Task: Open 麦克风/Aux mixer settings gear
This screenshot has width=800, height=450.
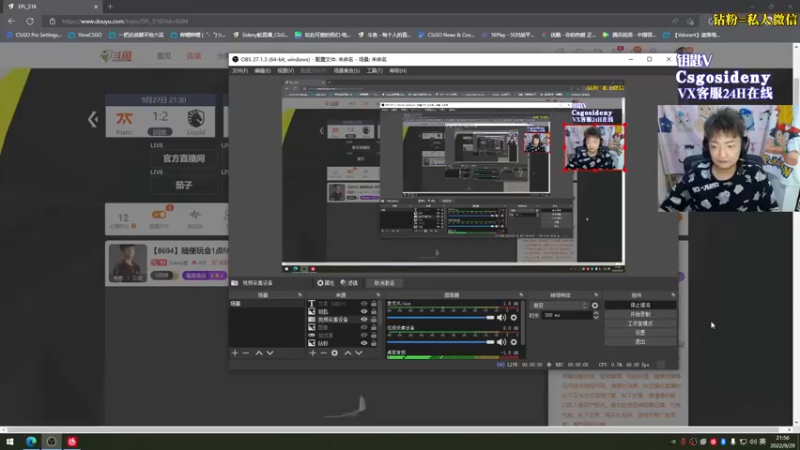Action: pyautogui.click(x=514, y=317)
